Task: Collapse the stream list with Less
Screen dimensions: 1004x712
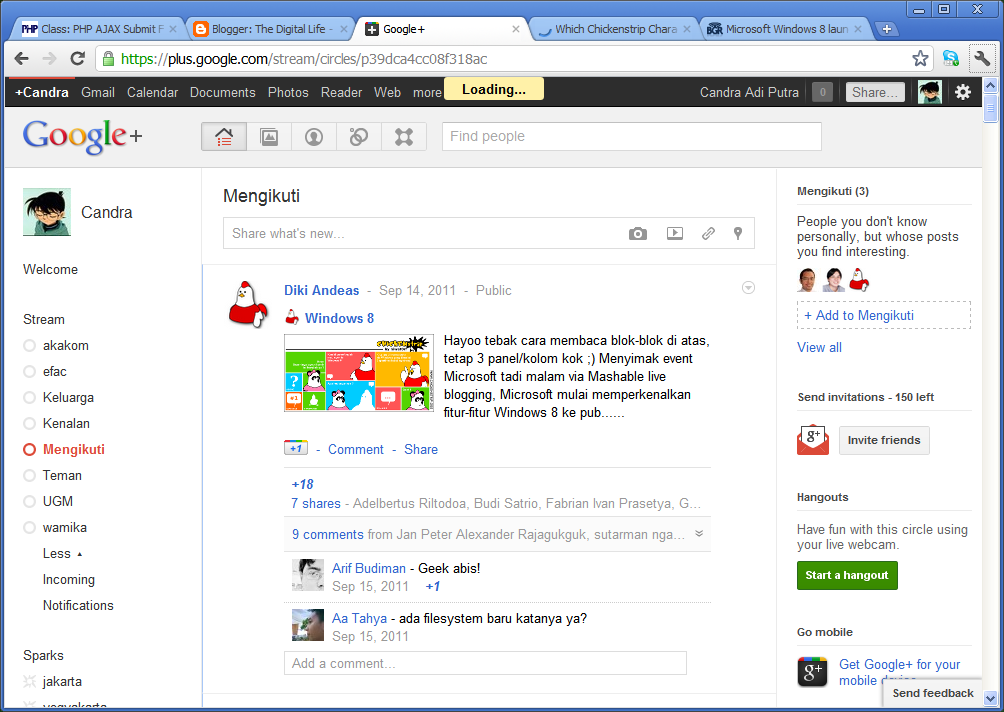Action: pyautogui.click(x=55, y=553)
